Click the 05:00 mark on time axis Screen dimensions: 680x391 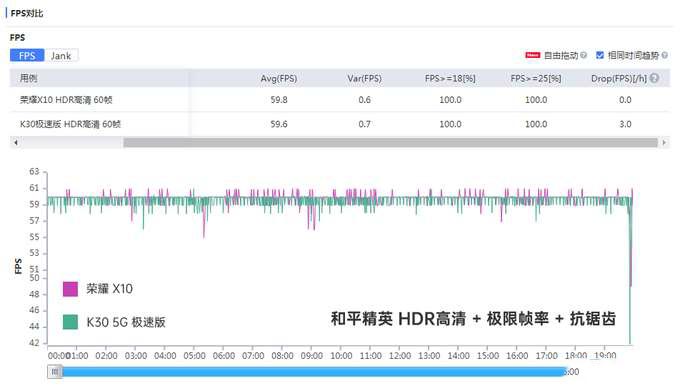(x=194, y=356)
